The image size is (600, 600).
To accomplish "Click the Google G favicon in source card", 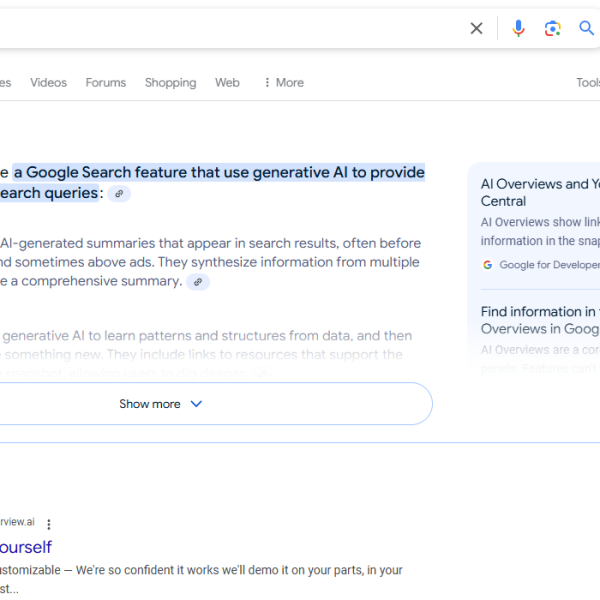I will coord(488,265).
